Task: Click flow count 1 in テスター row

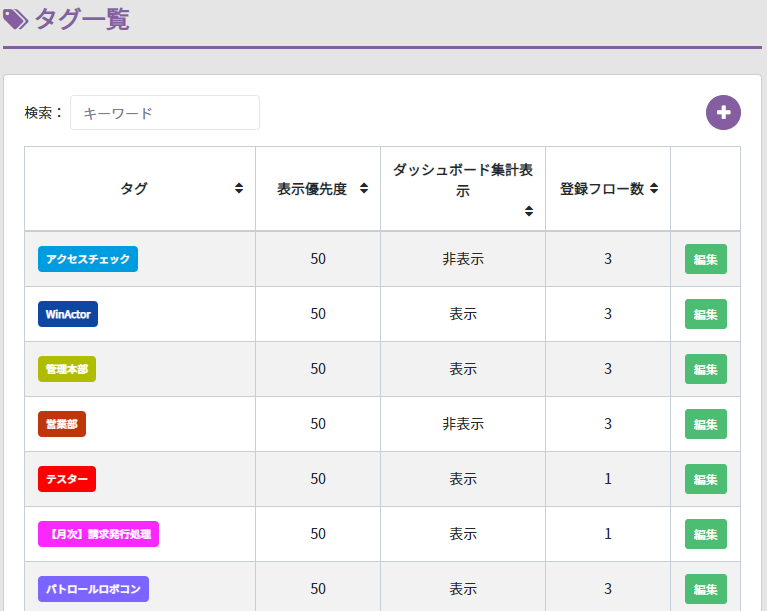Action: [x=608, y=479]
